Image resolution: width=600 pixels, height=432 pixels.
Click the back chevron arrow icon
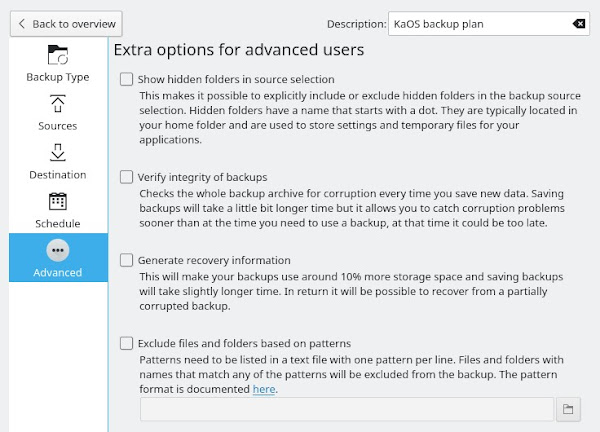click(22, 23)
